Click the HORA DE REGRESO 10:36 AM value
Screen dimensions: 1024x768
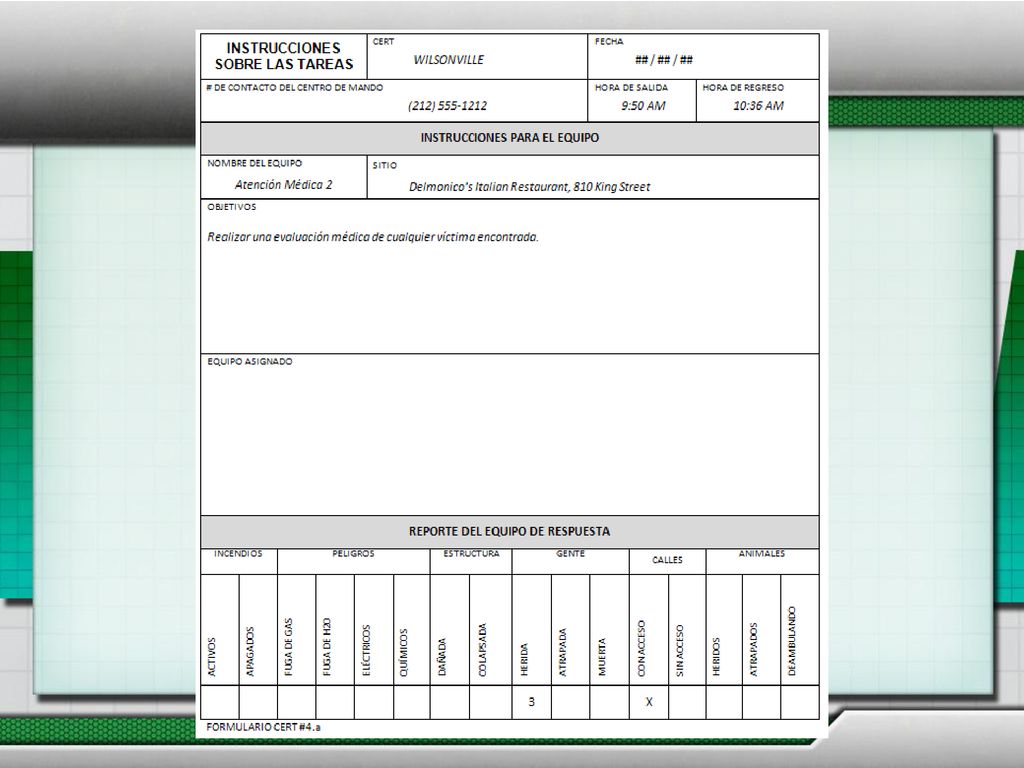click(758, 105)
